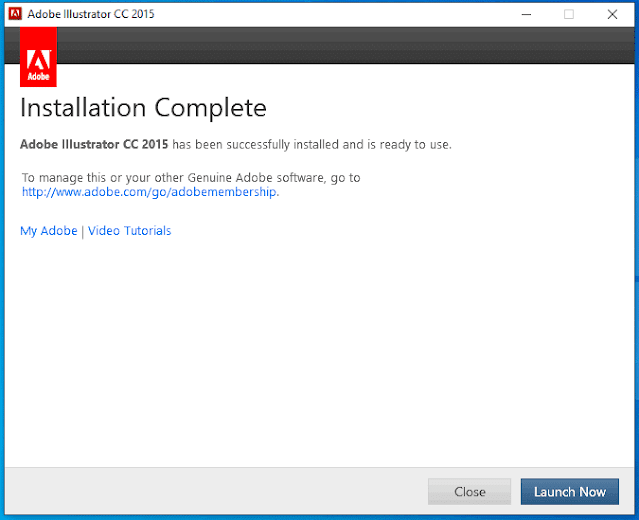Image resolution: width=639 pixels, height=520 pixels.
Task: Close the installer window with X
Action: pos(612,14)
